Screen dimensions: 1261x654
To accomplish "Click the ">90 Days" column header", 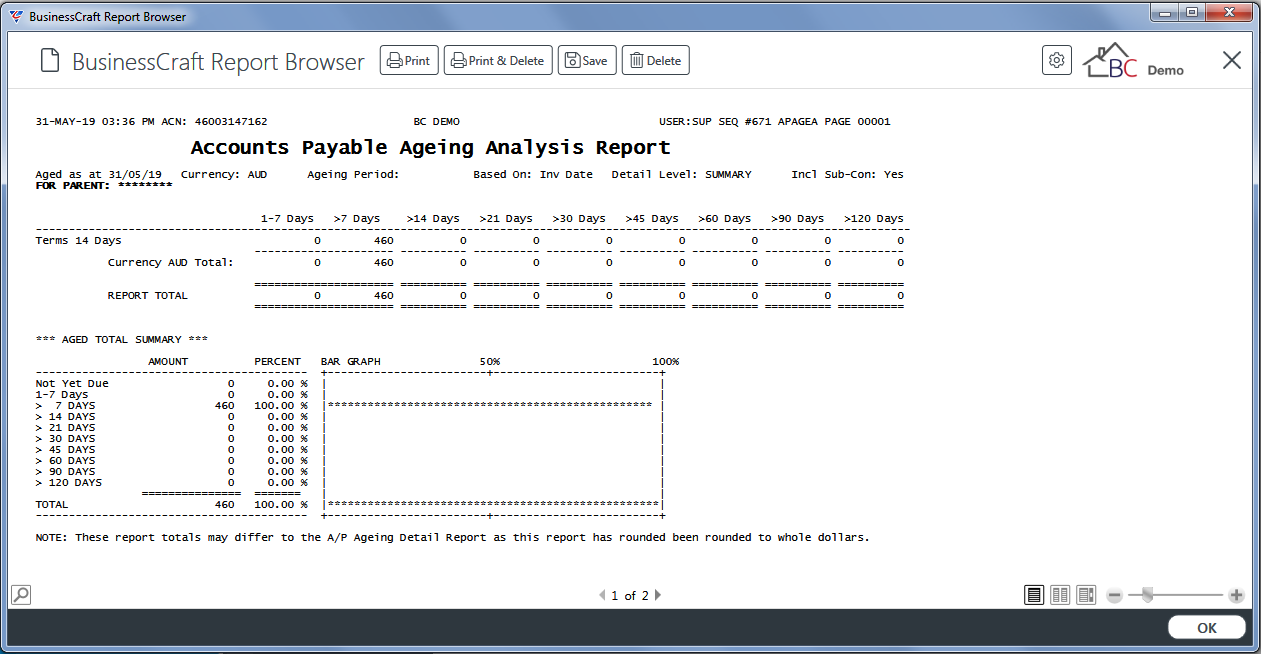I will pyautogui.click(x=798, y=219).
